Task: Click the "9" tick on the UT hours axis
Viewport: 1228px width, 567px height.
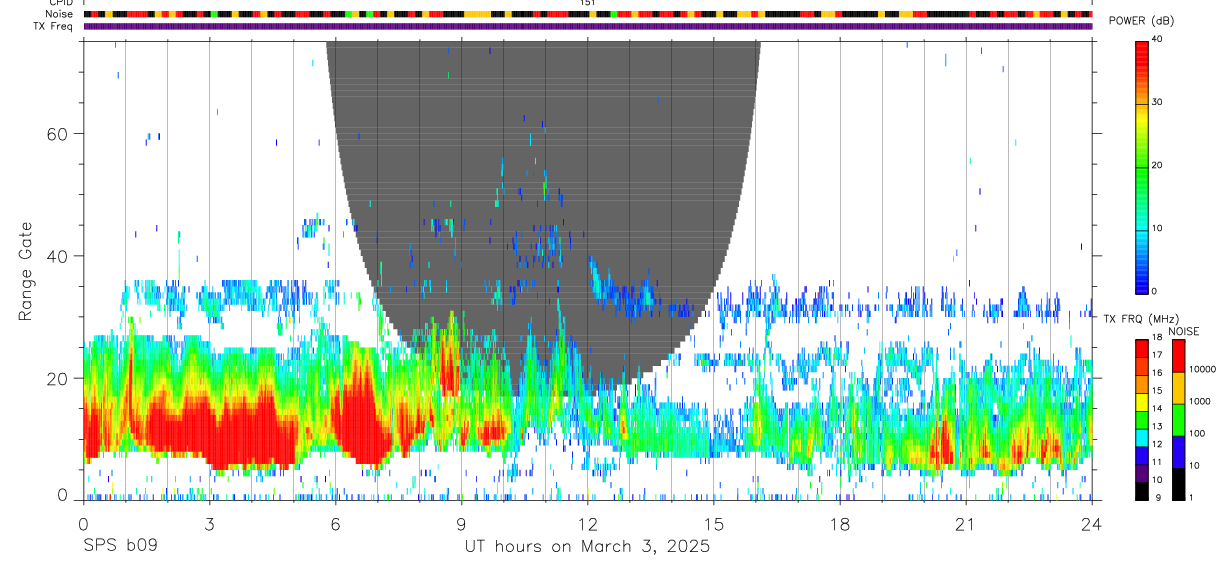Action: (461, 524)
